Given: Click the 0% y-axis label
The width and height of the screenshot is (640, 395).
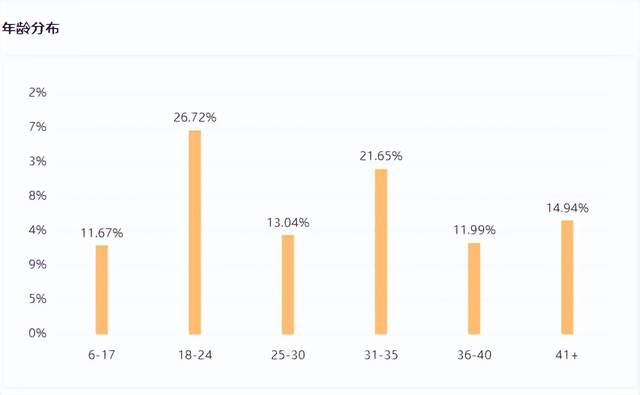Looking at the screenshot, I should coord(37,333).
